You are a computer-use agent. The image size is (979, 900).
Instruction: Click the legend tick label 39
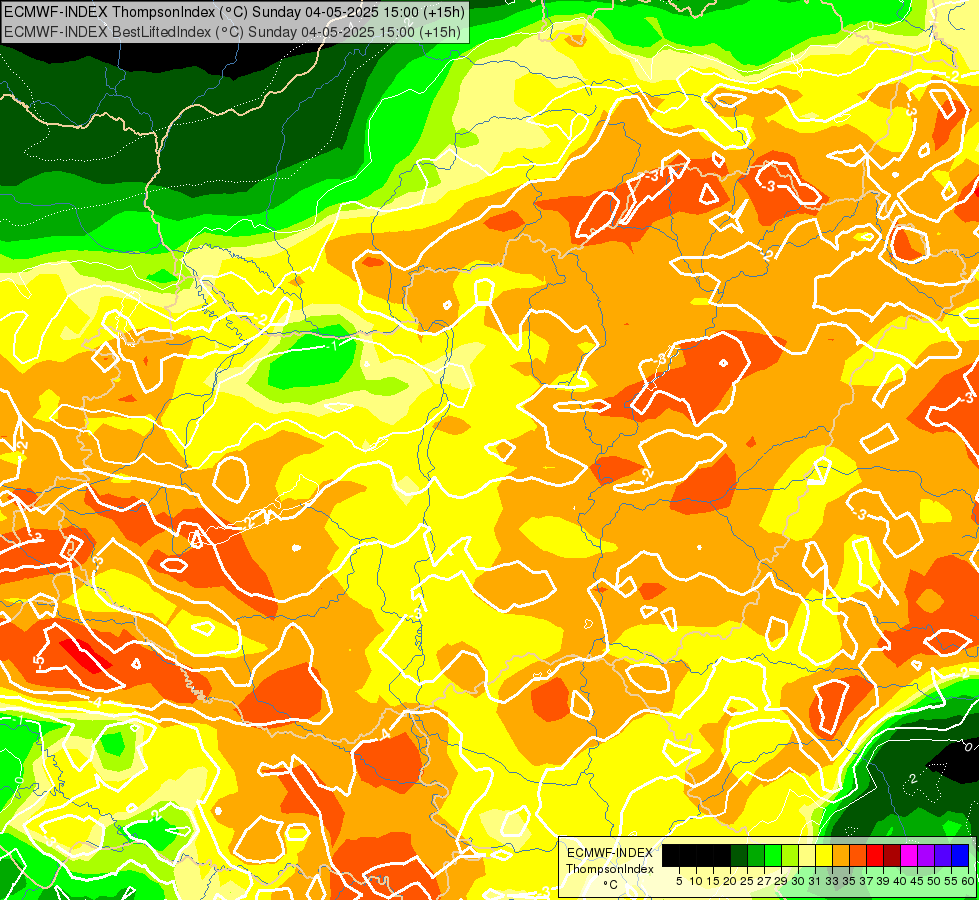click(x=883, y=881)
